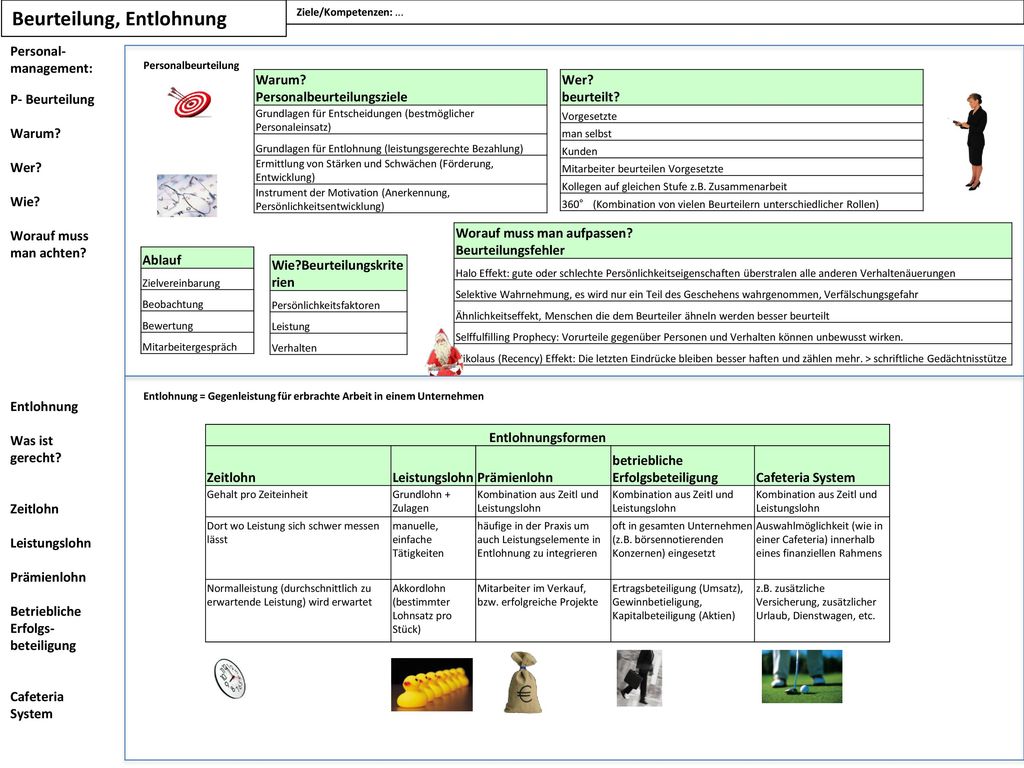Click the 'Cafeteria System' column header
This screenshot has height=768, width=1024.
pyautogui.click(x=822, y=466)
